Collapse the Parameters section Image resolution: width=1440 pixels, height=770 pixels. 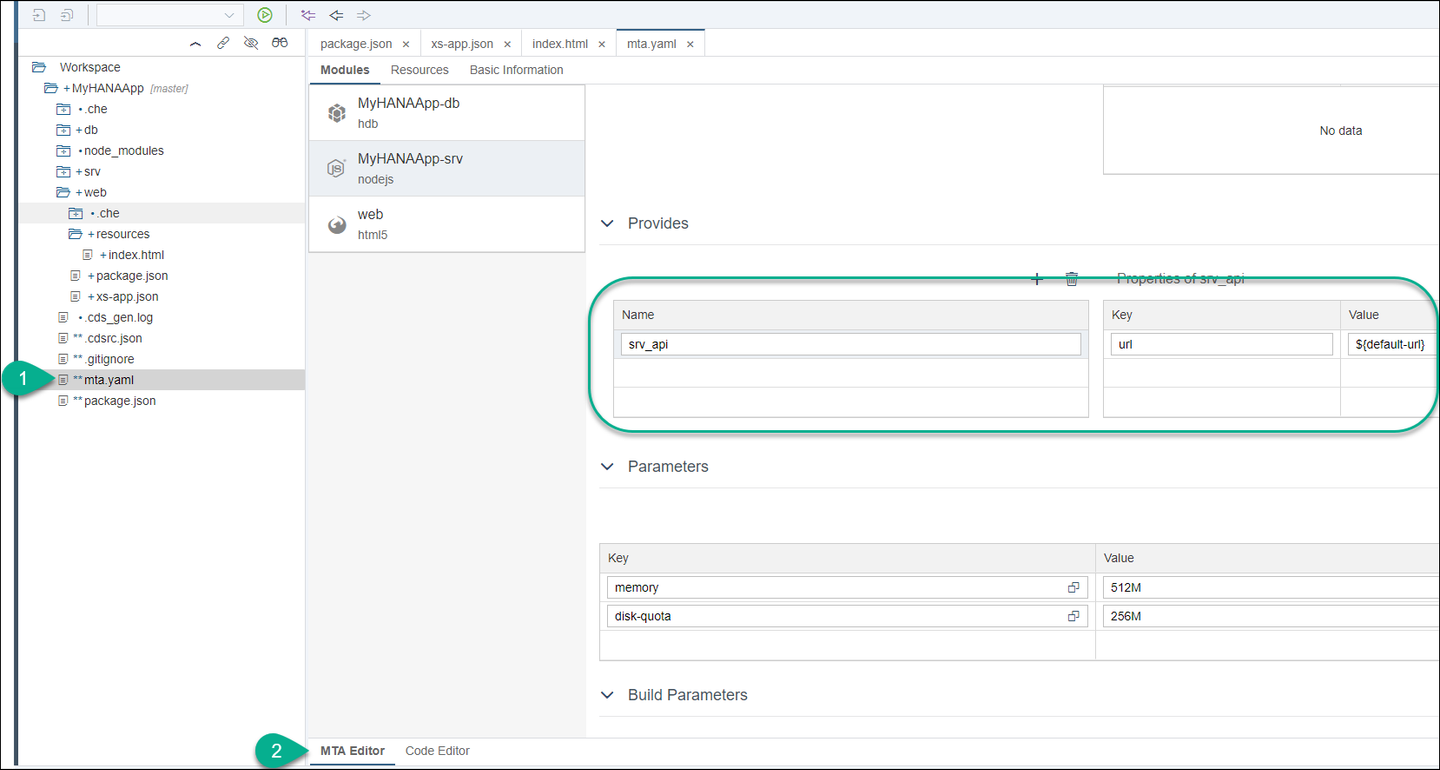tap(607, 466)
